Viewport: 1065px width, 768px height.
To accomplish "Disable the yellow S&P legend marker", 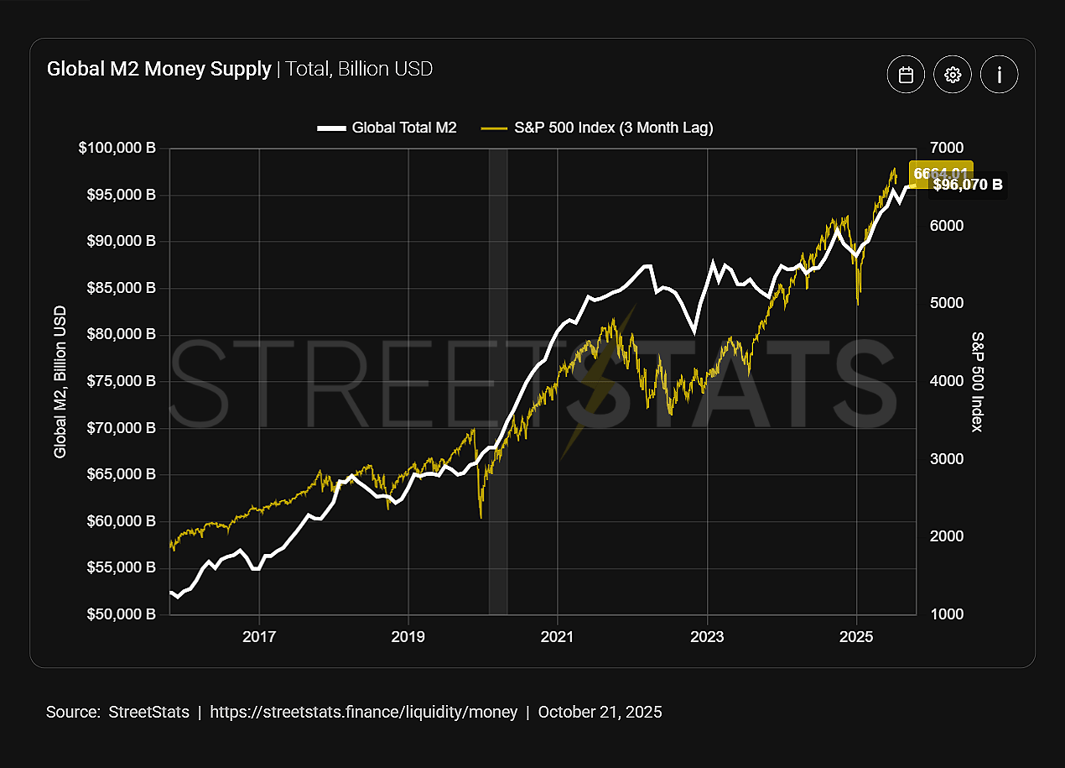I will point(492,128).
